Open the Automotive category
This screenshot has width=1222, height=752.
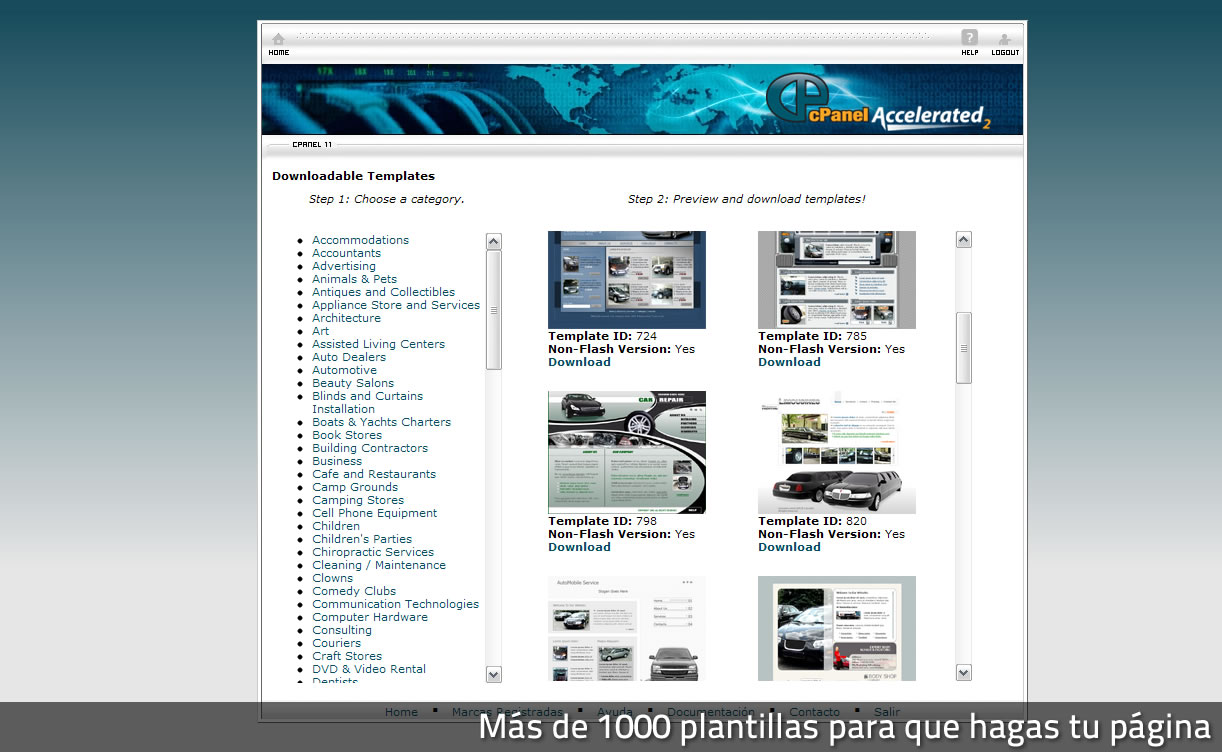[344, 370]
